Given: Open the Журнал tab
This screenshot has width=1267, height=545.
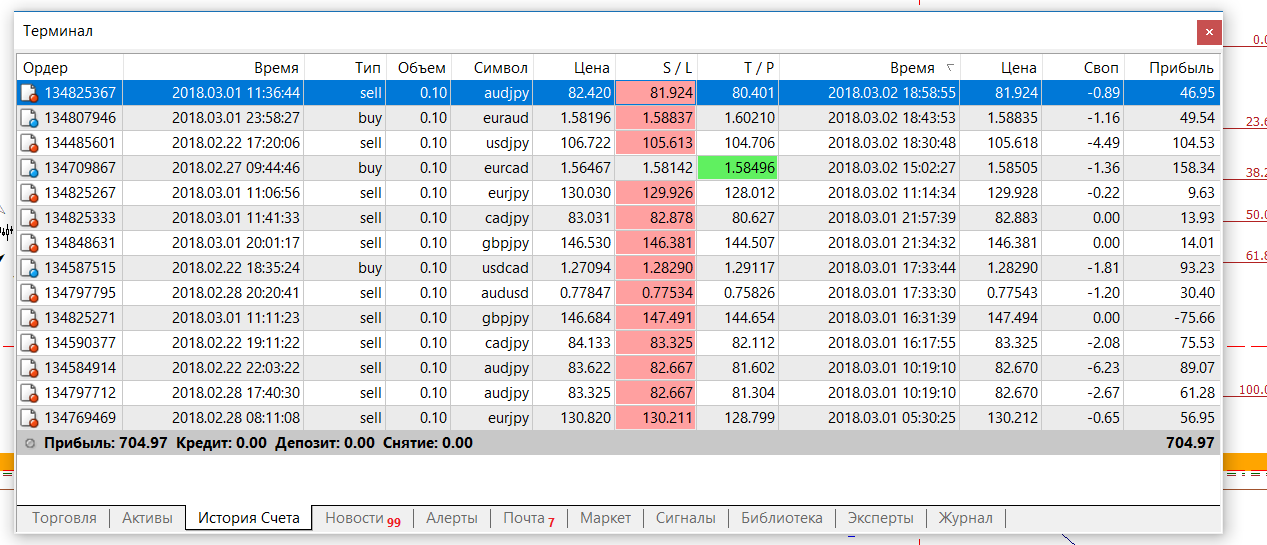Looking at the screenshot, I should pos(965,518).
